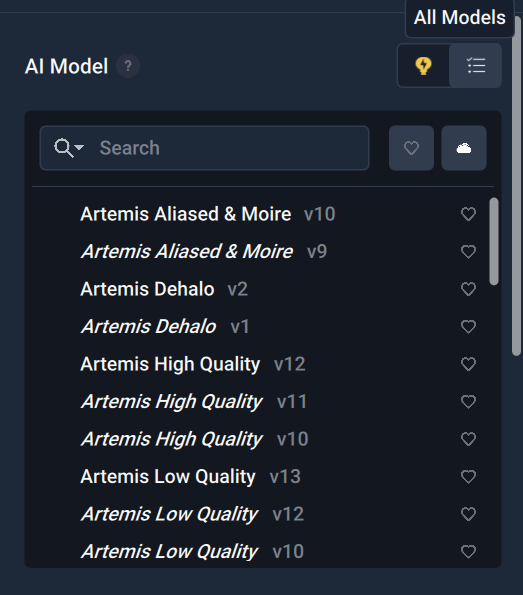The width and height of the screenshot is (523, 595).
Task: Favorite Artemis High Quality v10 heart
Action: (468, 439)
